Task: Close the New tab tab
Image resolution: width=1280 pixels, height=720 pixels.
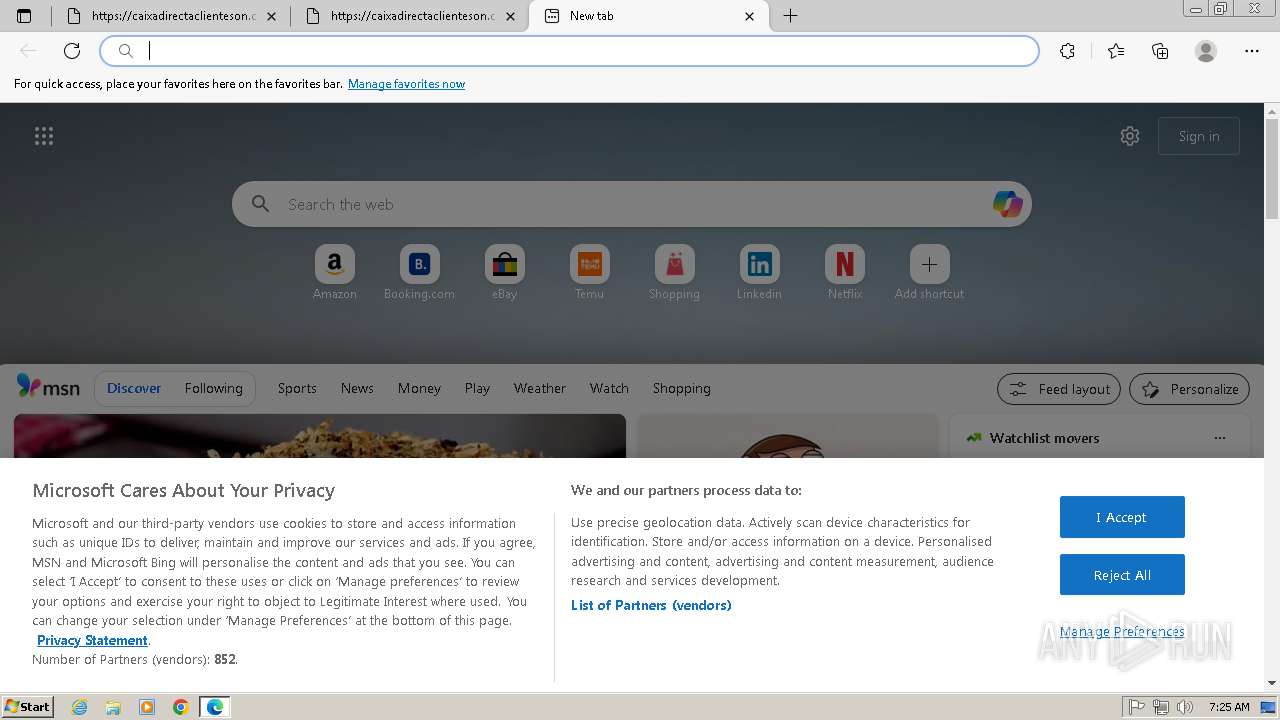Action: click(x=750, y=16)
